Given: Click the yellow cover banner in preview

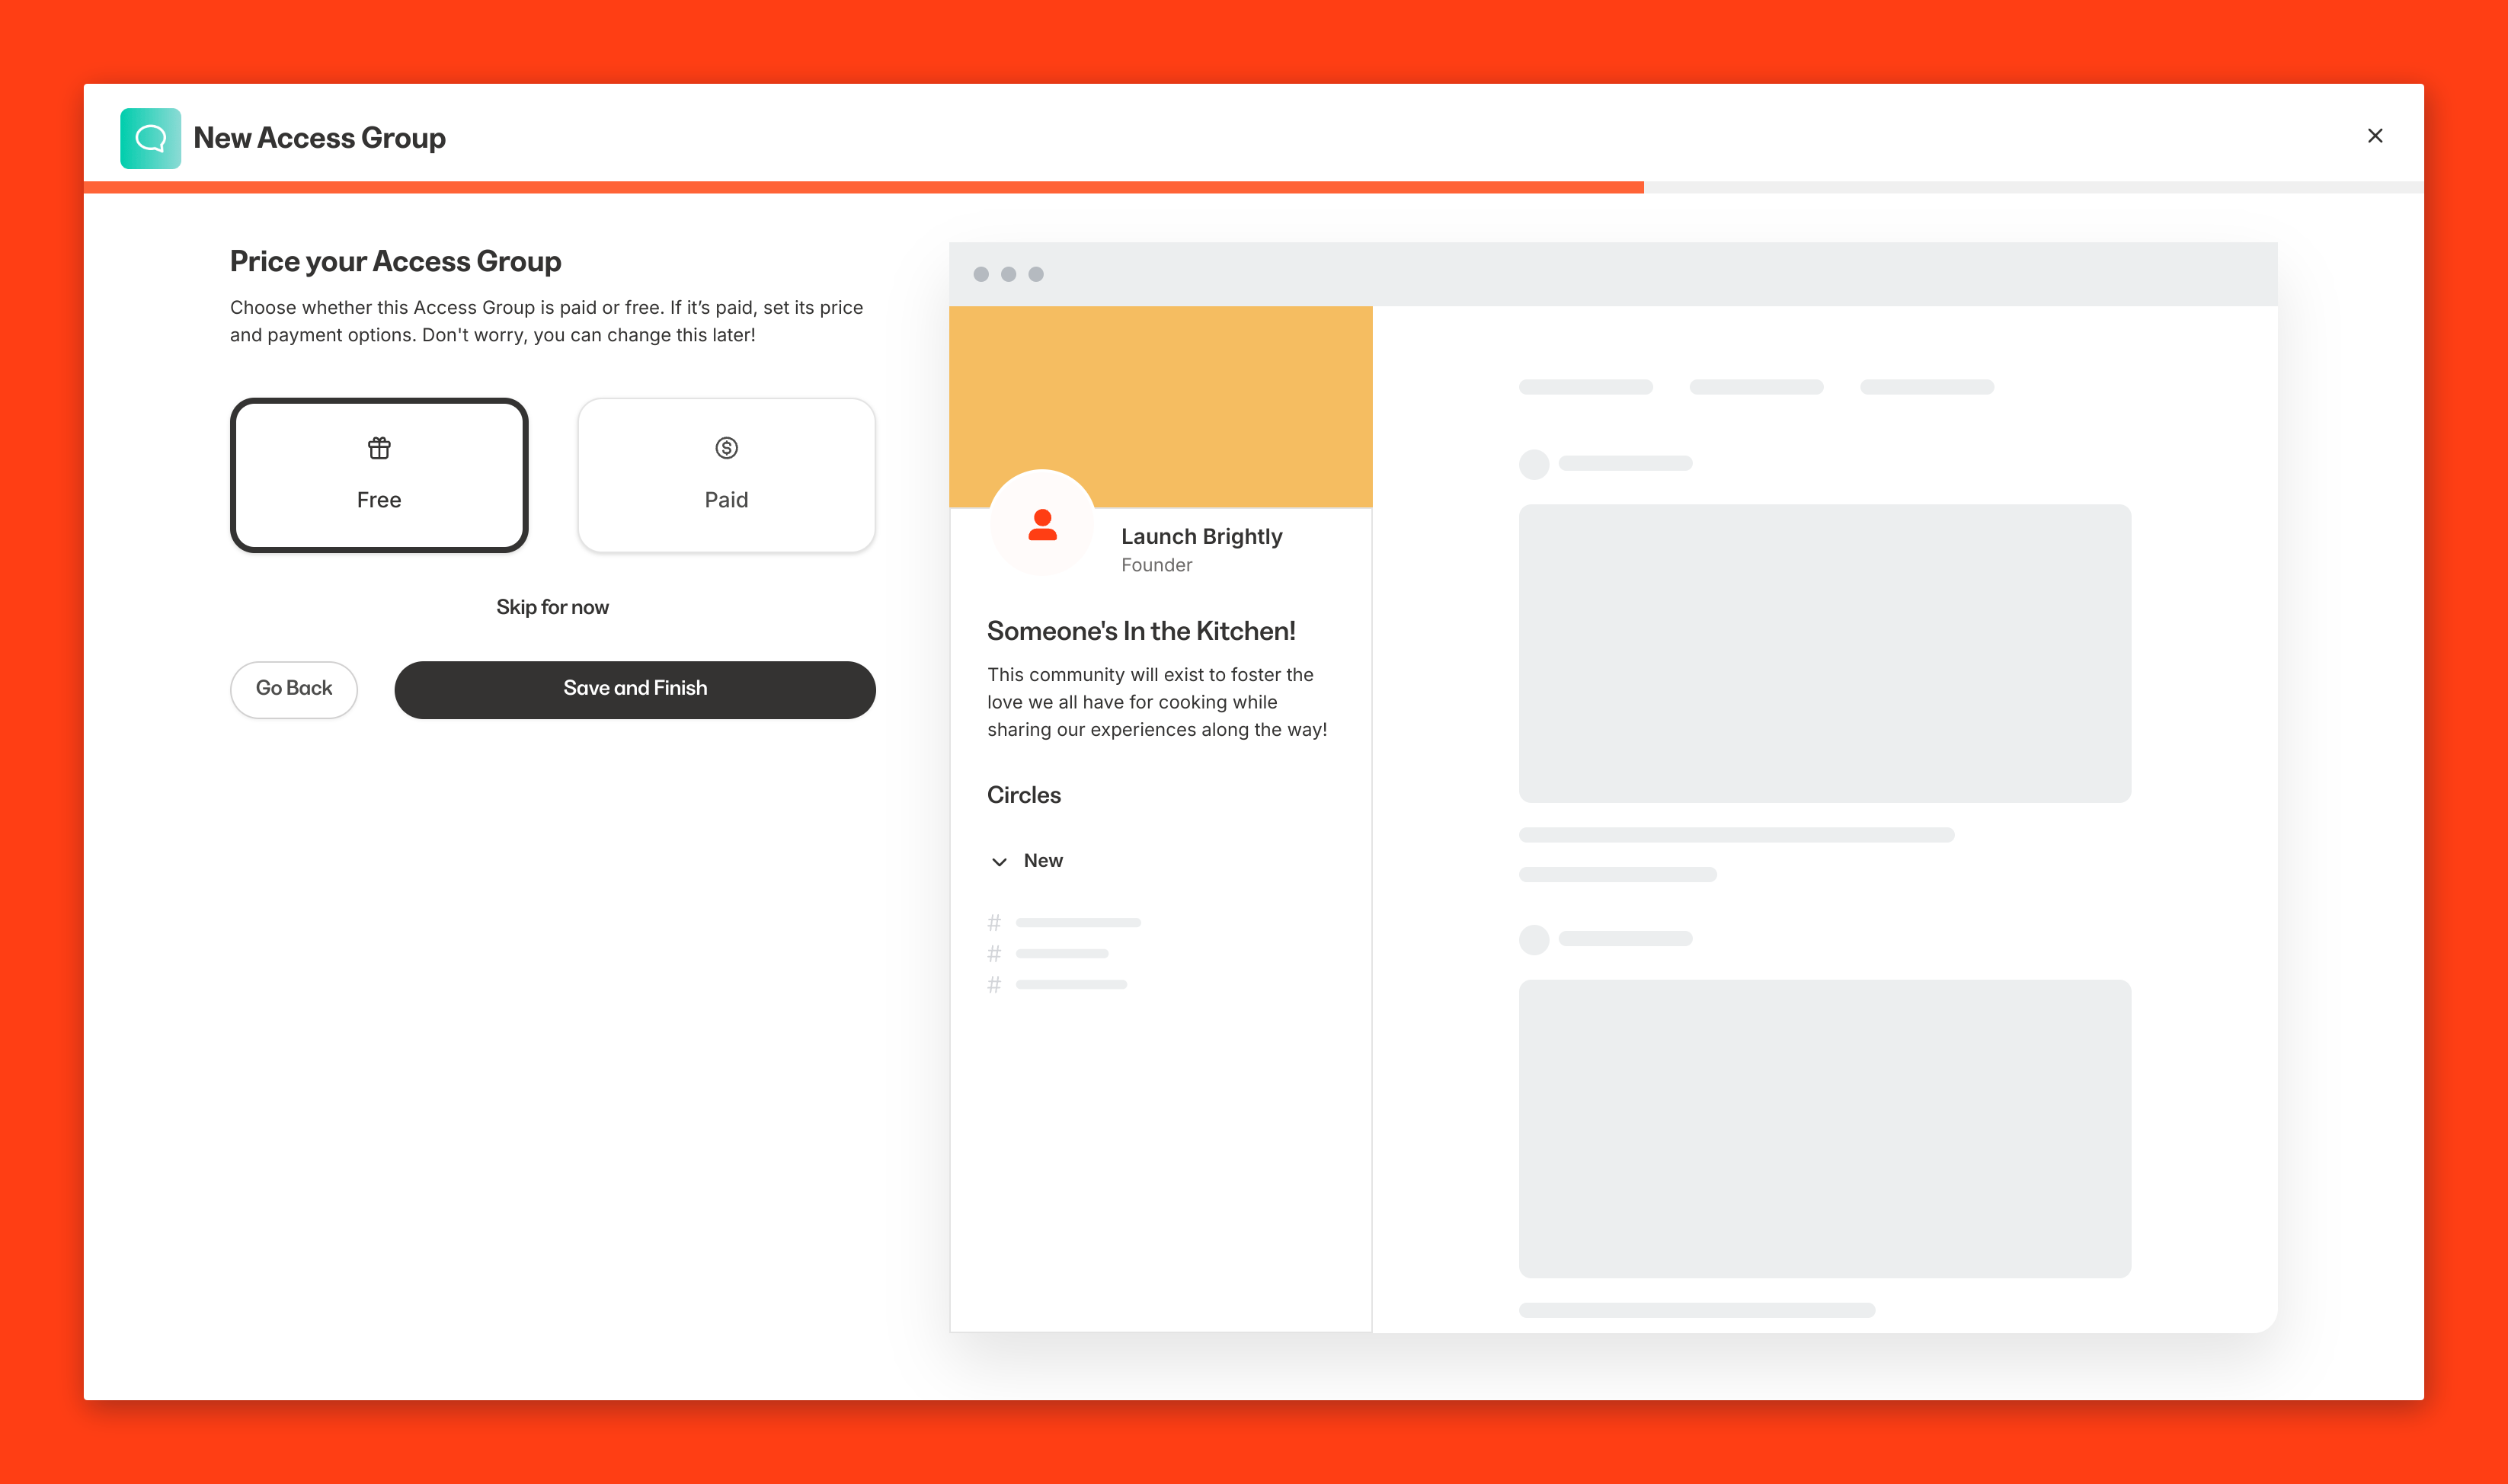Looking at the screenshot, I should point(1160,390).
